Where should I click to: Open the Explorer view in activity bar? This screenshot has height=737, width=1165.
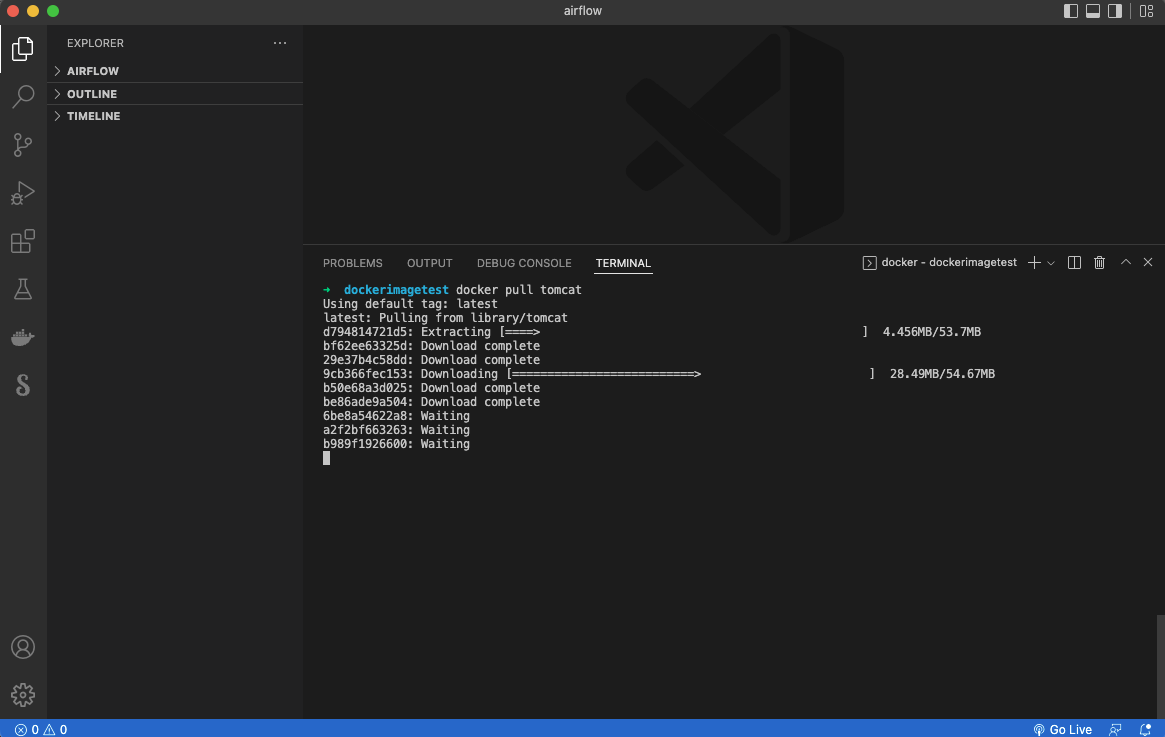(x=23, y=49)
